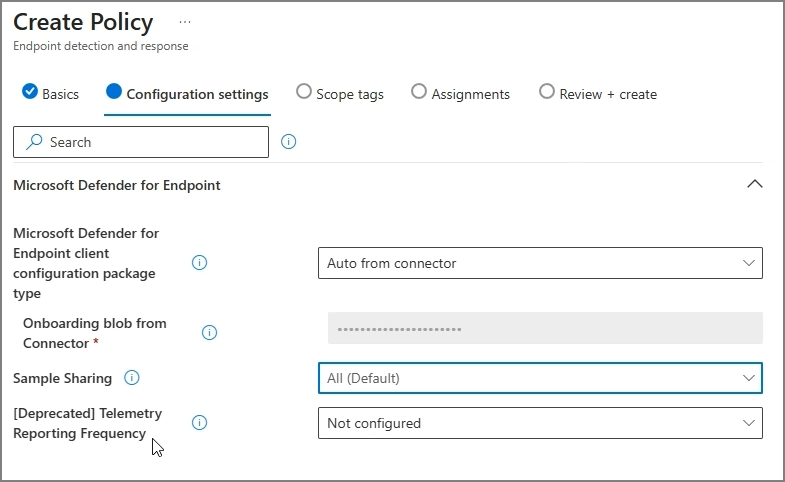Select the Configuration settings step
The width and height of the screenshot is (785, 482).
[x=187, y=94]
